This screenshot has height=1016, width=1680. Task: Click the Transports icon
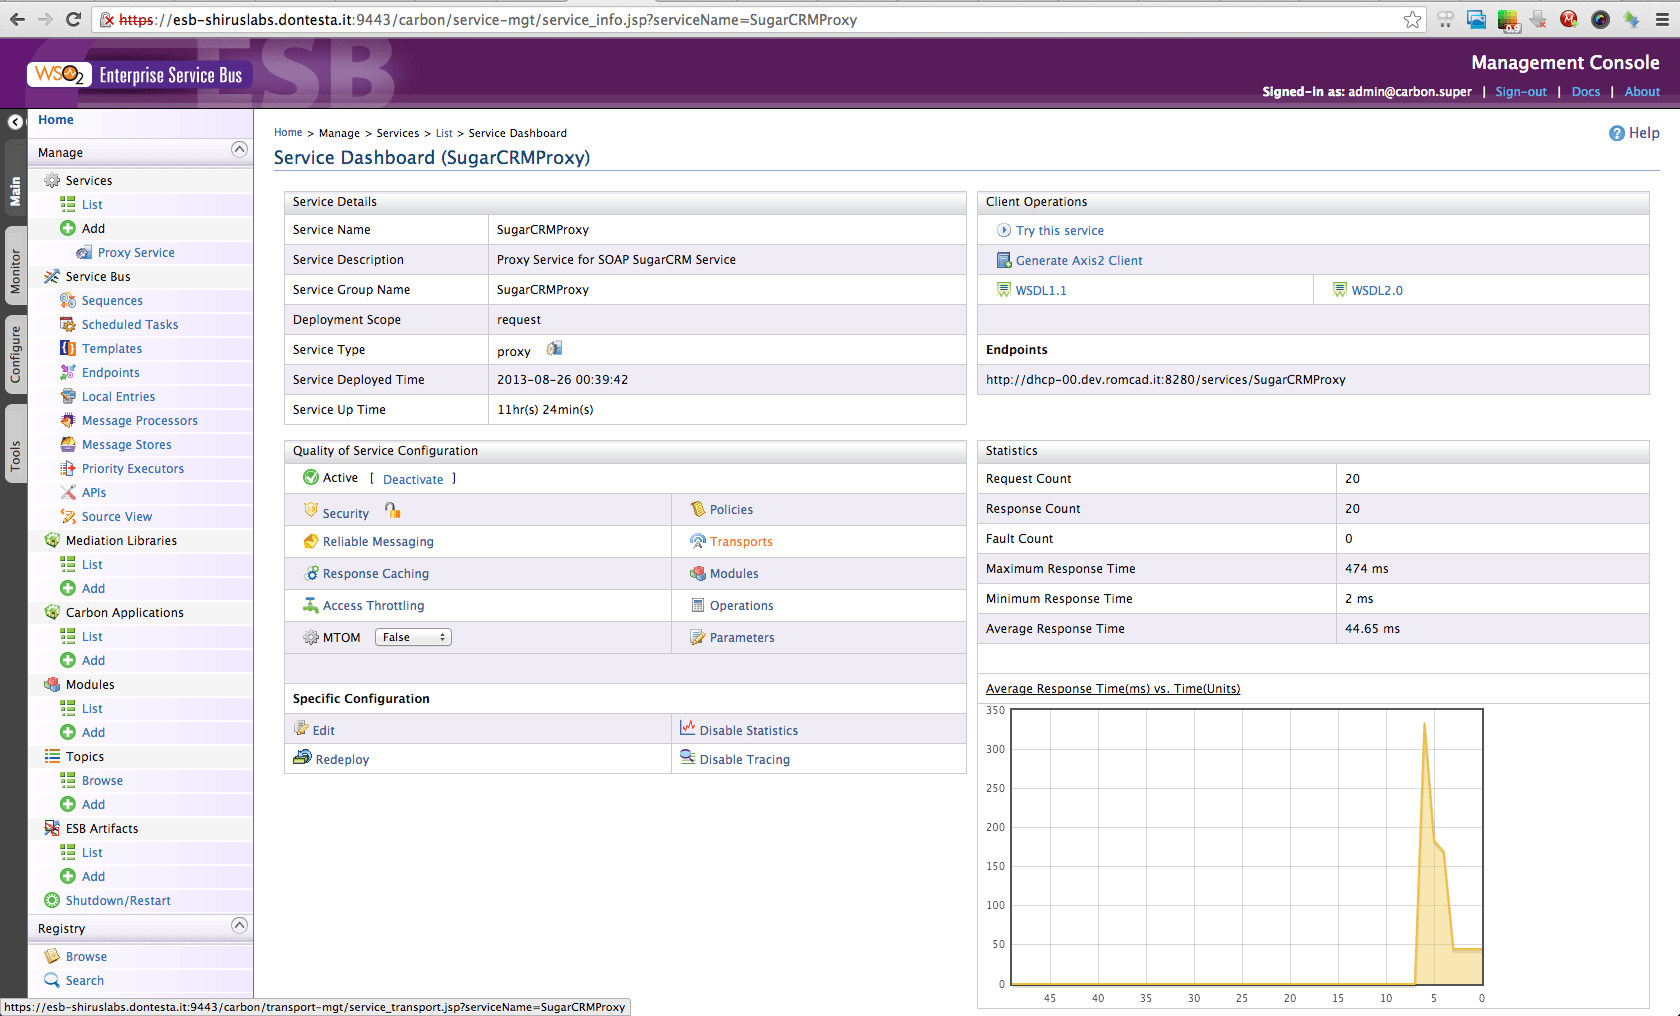pos(698,541)
